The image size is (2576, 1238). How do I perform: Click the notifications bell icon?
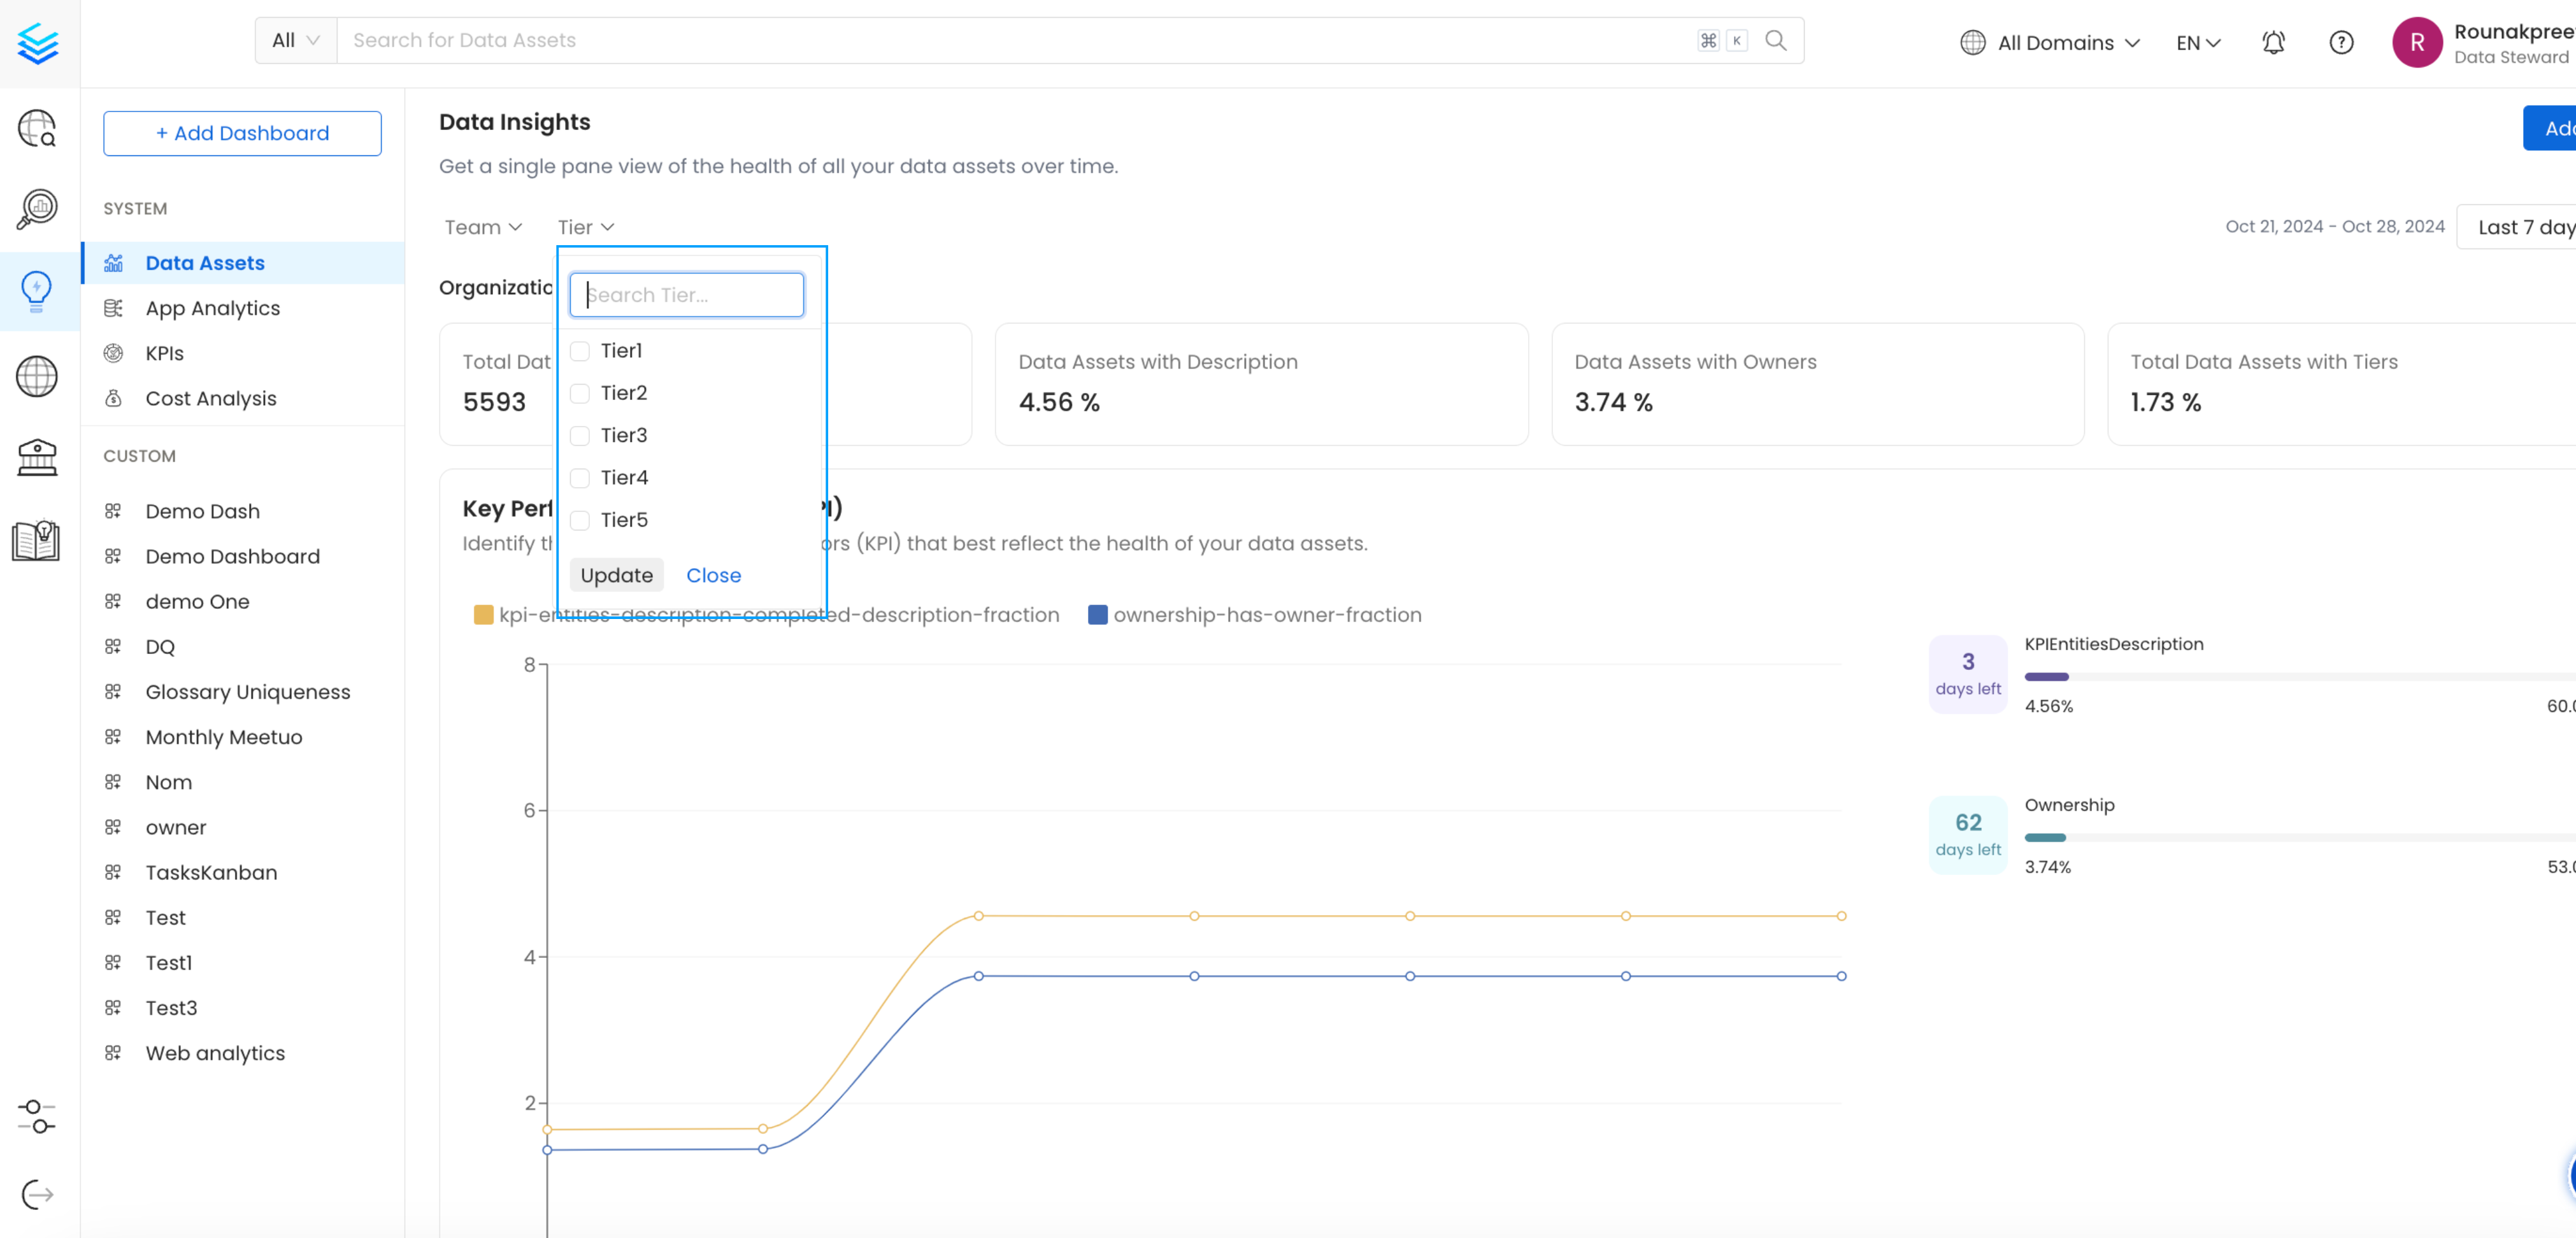(x=2272, y=41)
